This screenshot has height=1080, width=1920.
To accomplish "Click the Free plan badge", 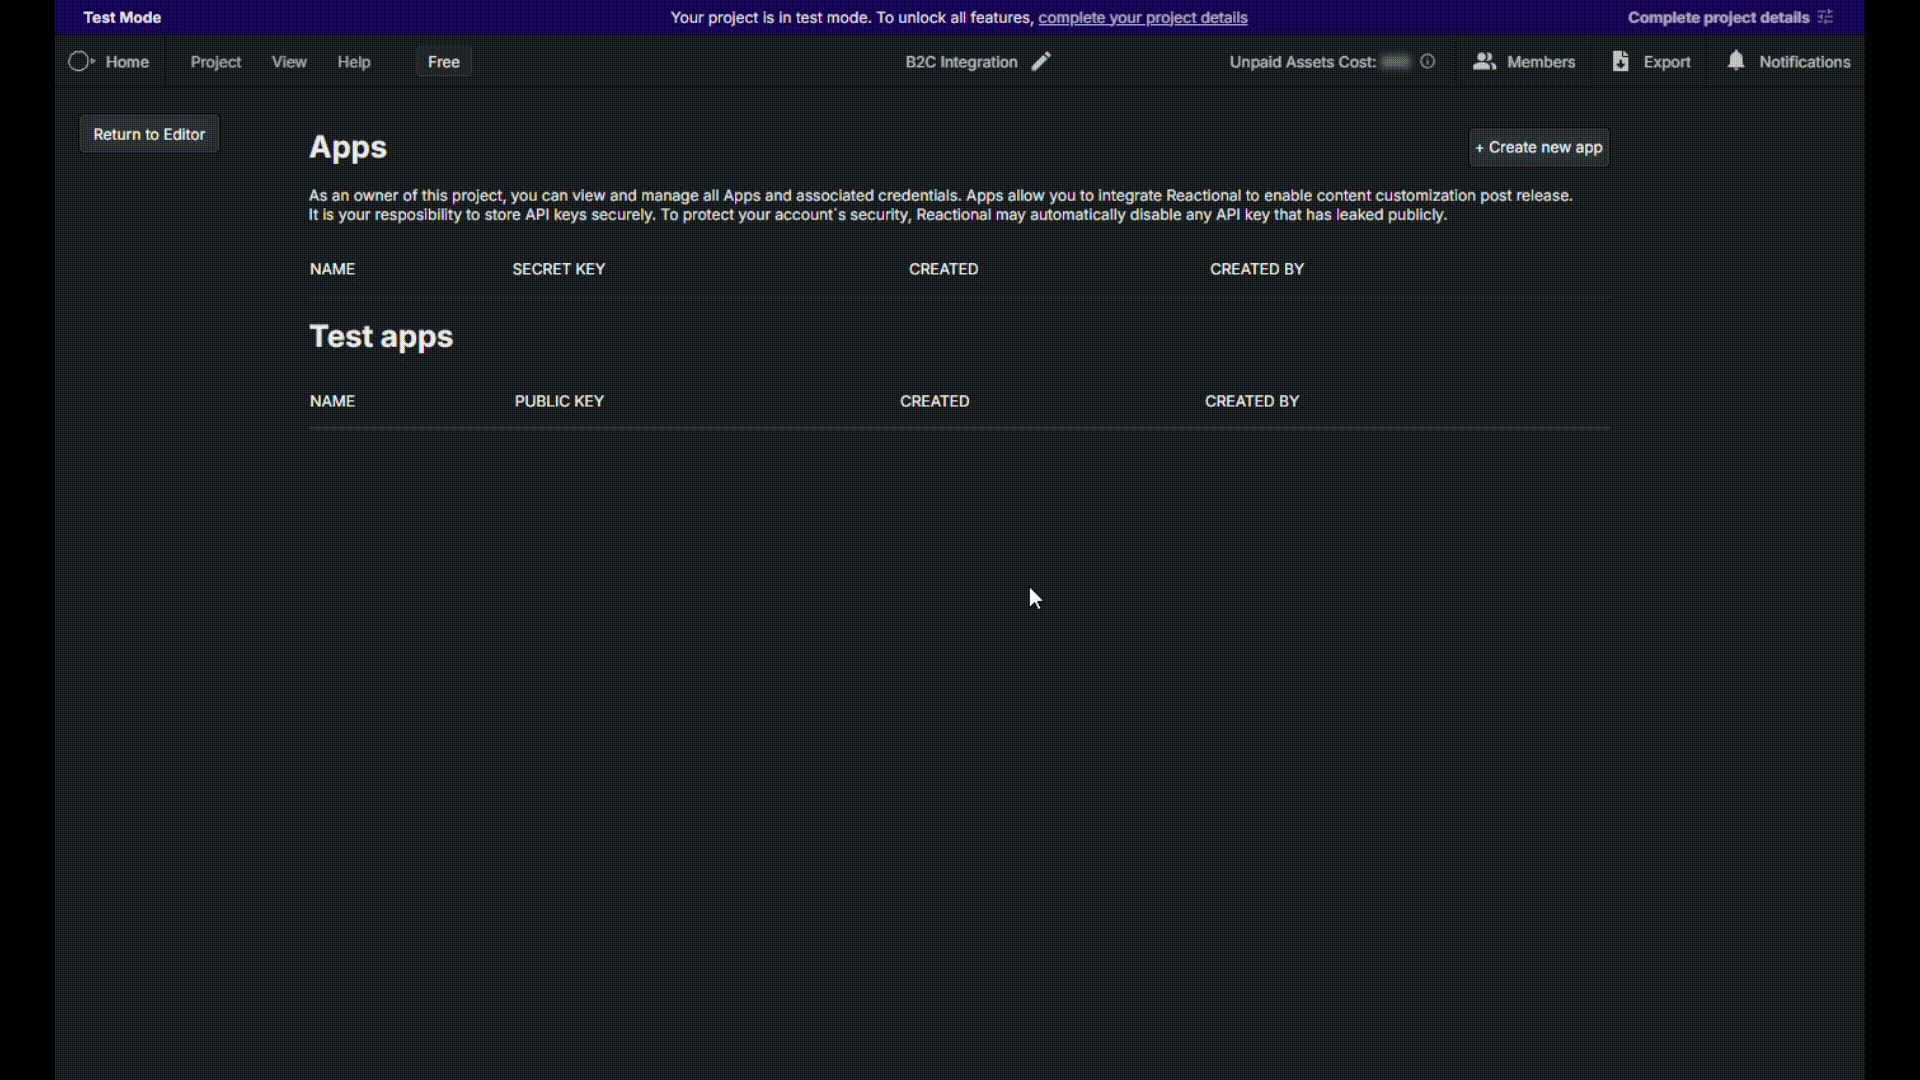I will pyautogui.click(x=444, y=62).
